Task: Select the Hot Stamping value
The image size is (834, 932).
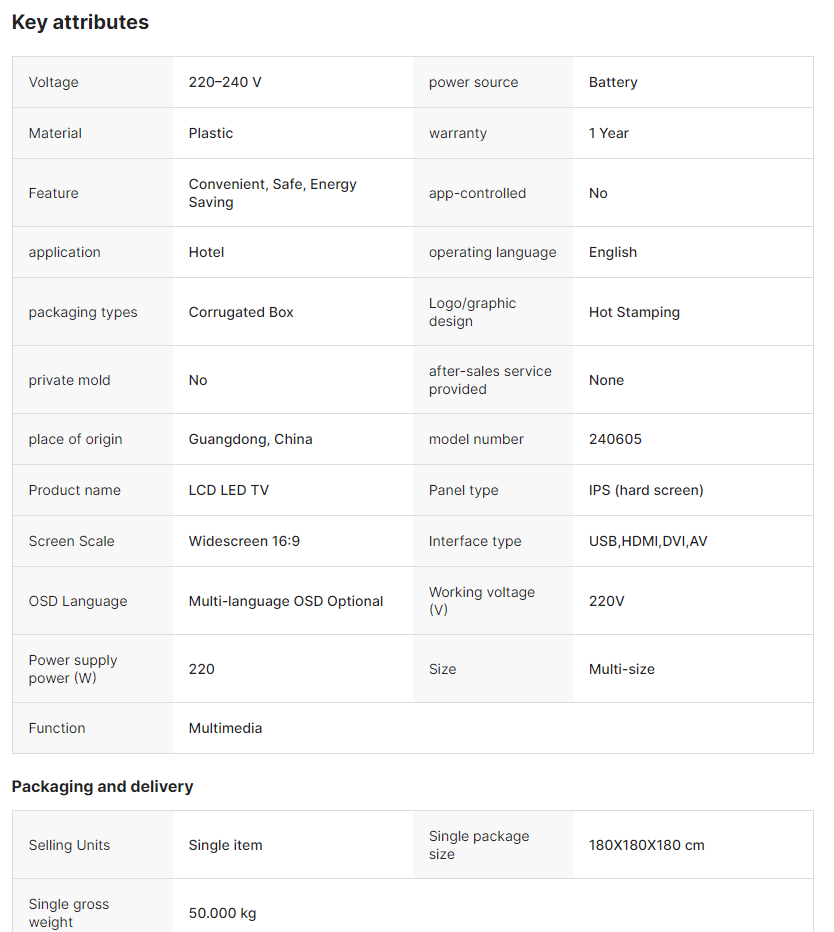Action: click(634, 312)
